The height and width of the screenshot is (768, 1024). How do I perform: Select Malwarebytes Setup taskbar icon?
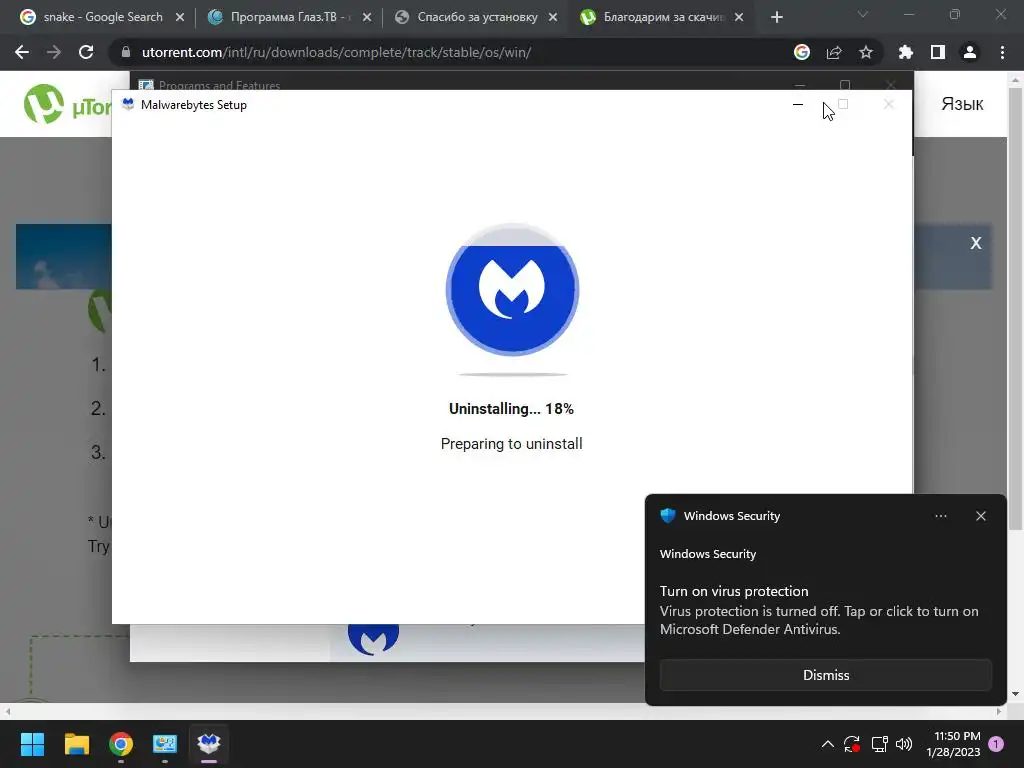coord(209,744)
